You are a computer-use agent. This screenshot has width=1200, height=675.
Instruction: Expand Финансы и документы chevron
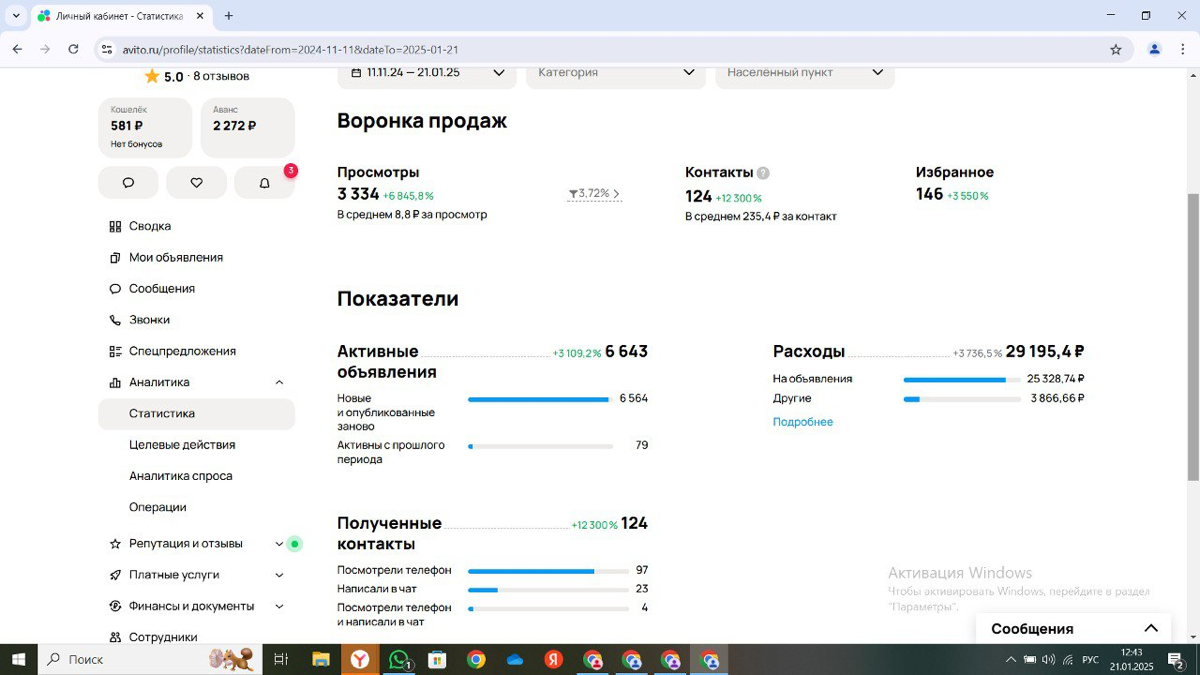click(x=279, y=606)
